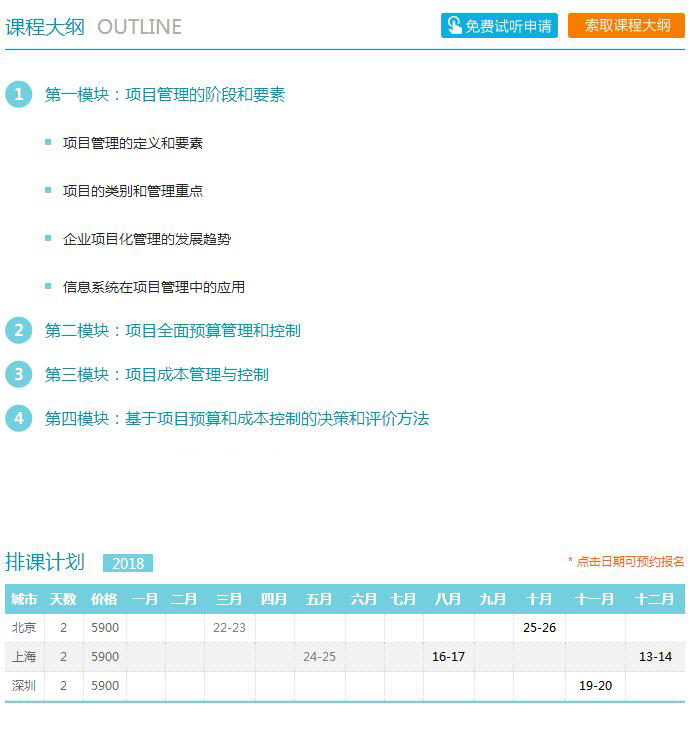Collapse 第一模块 项目管理的阶段和要素
The height and width of the screenshot is (729, 690).
[x=165, y=95]
